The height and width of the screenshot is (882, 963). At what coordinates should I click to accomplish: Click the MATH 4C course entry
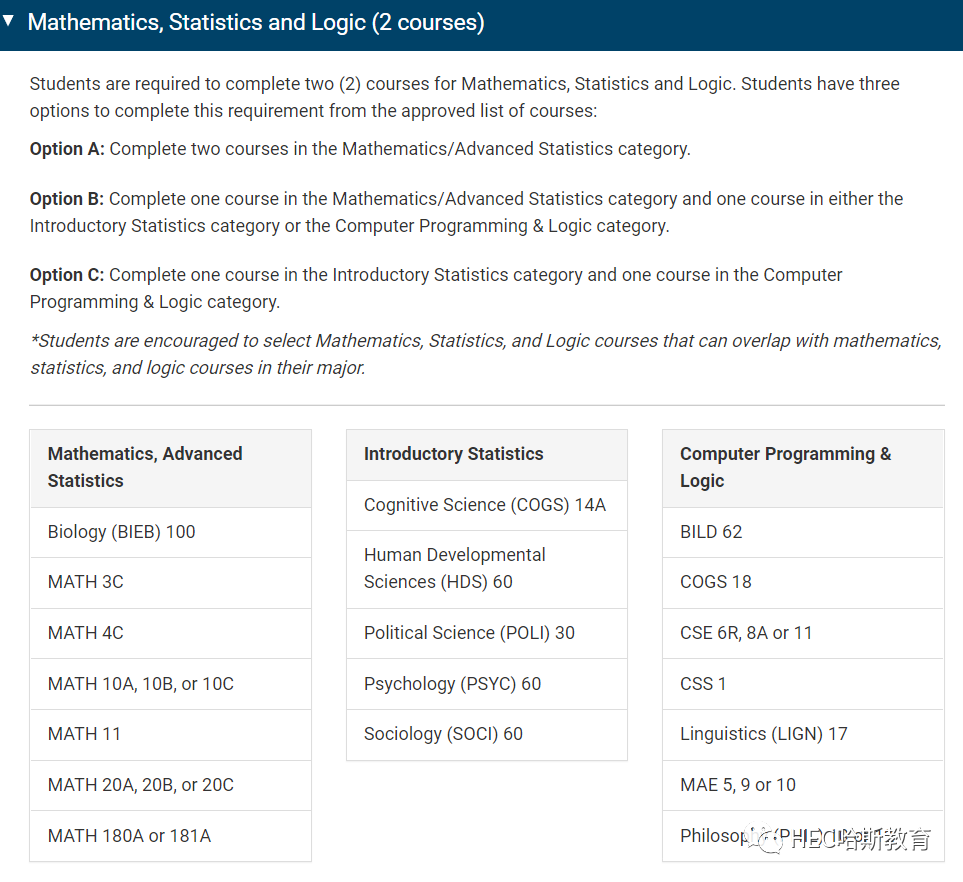[x=171, y=633]
